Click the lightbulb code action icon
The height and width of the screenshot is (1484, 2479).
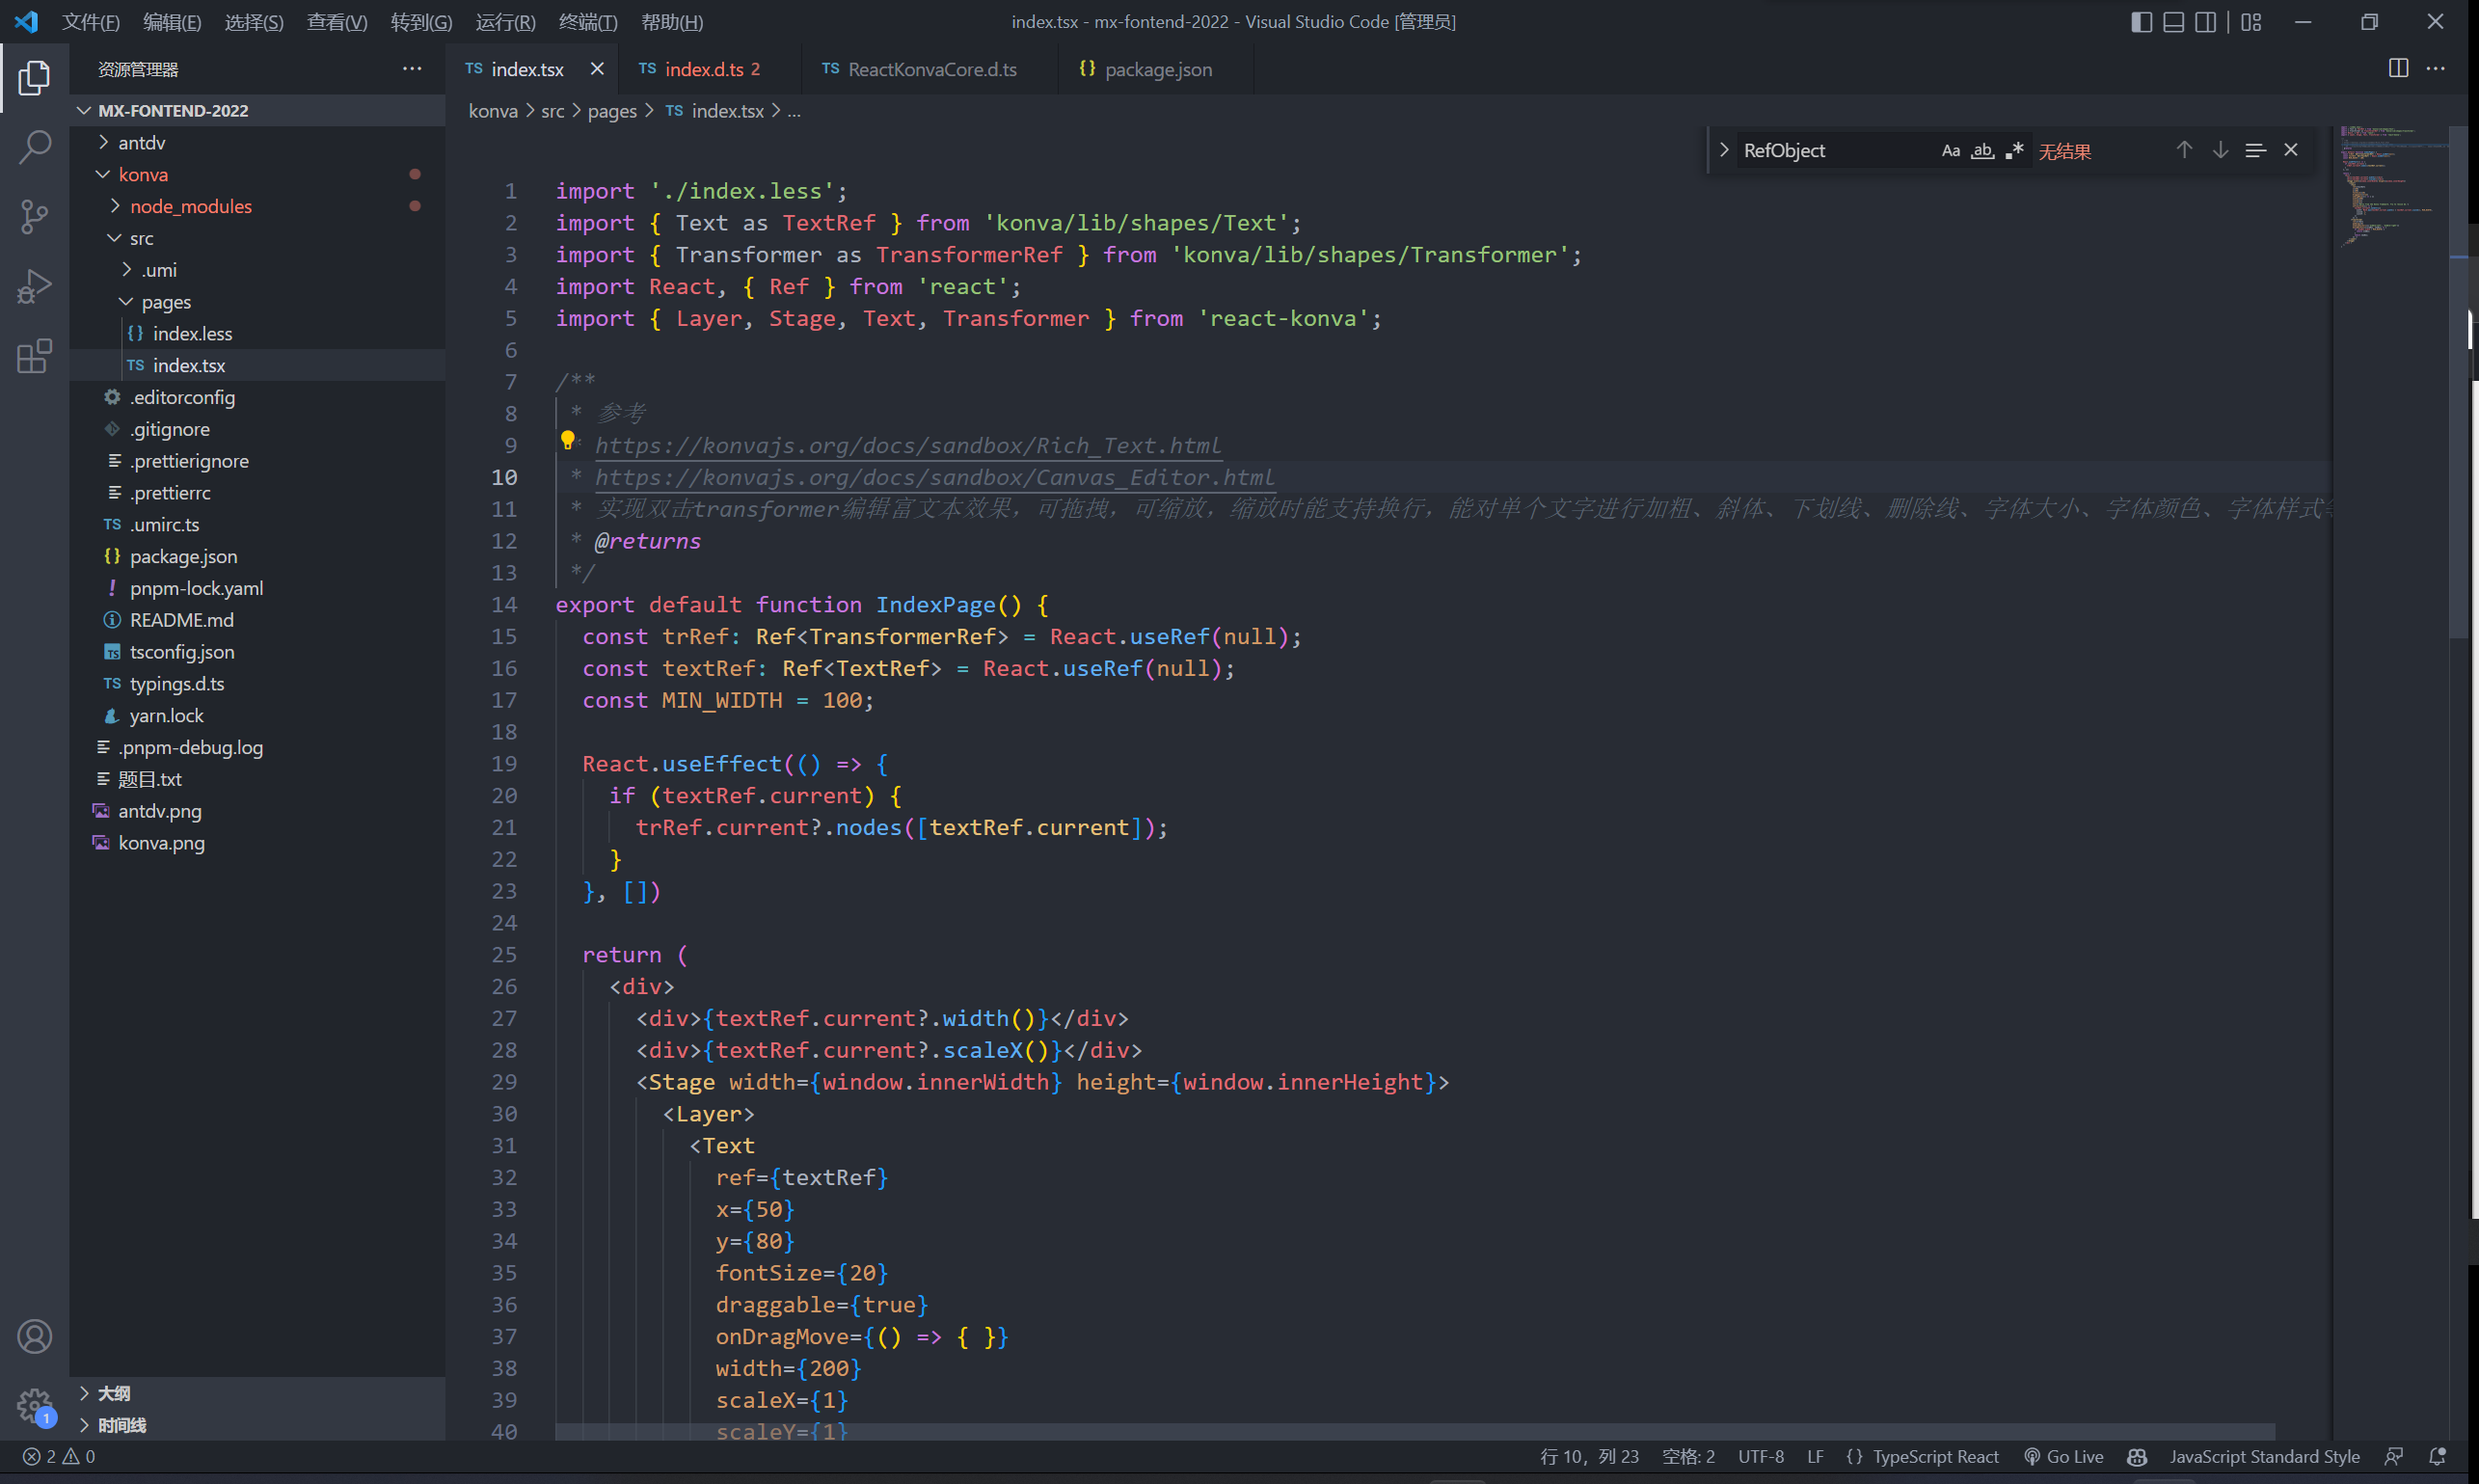[567, 440]
